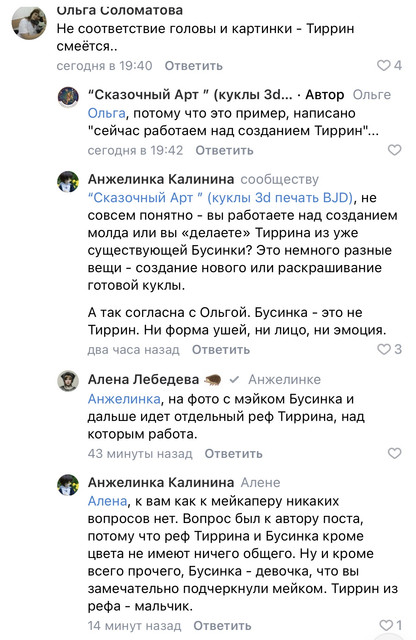Screen dimensions: 416x640
Task: Open Алена Лебедева's profile avatar
Action: 68,381
